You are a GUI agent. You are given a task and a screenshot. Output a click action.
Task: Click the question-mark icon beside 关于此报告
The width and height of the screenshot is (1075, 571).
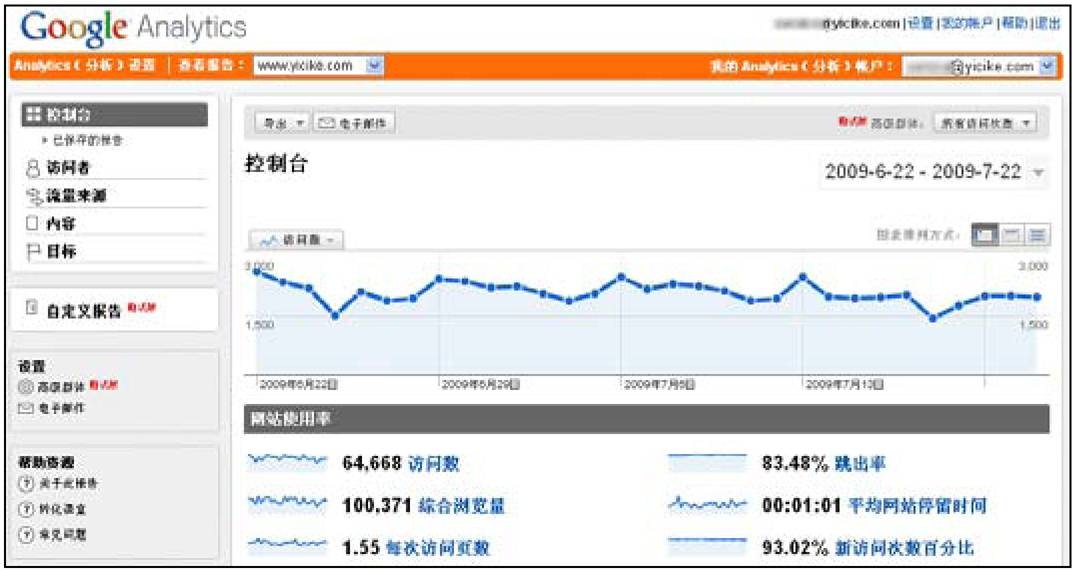pos(26,484)
